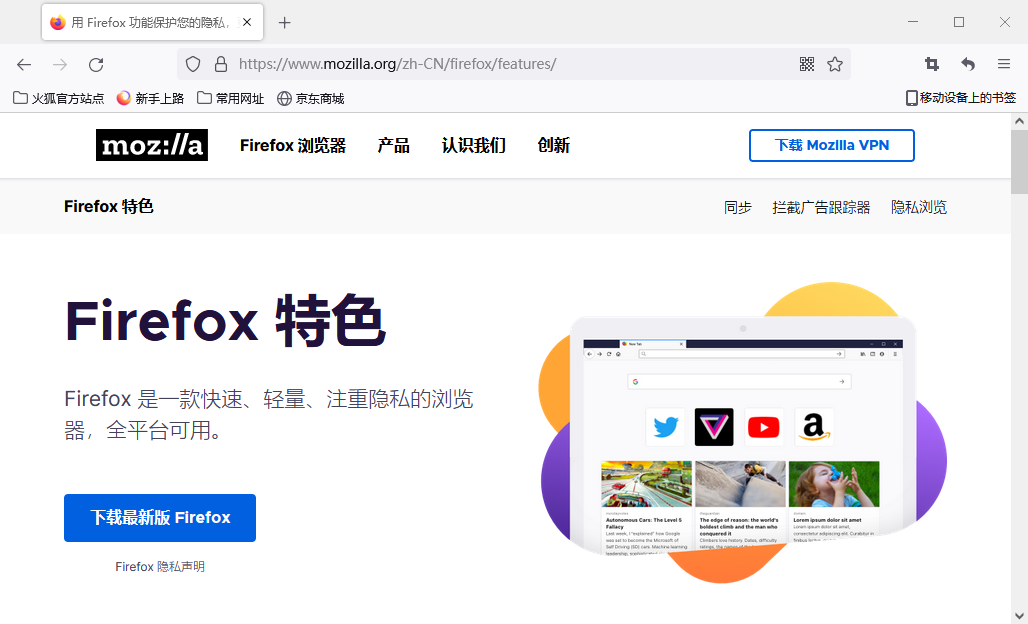Click the page scrollbar down arrow
Viewport: 1028px width, 624px height.
[1019, 615]
